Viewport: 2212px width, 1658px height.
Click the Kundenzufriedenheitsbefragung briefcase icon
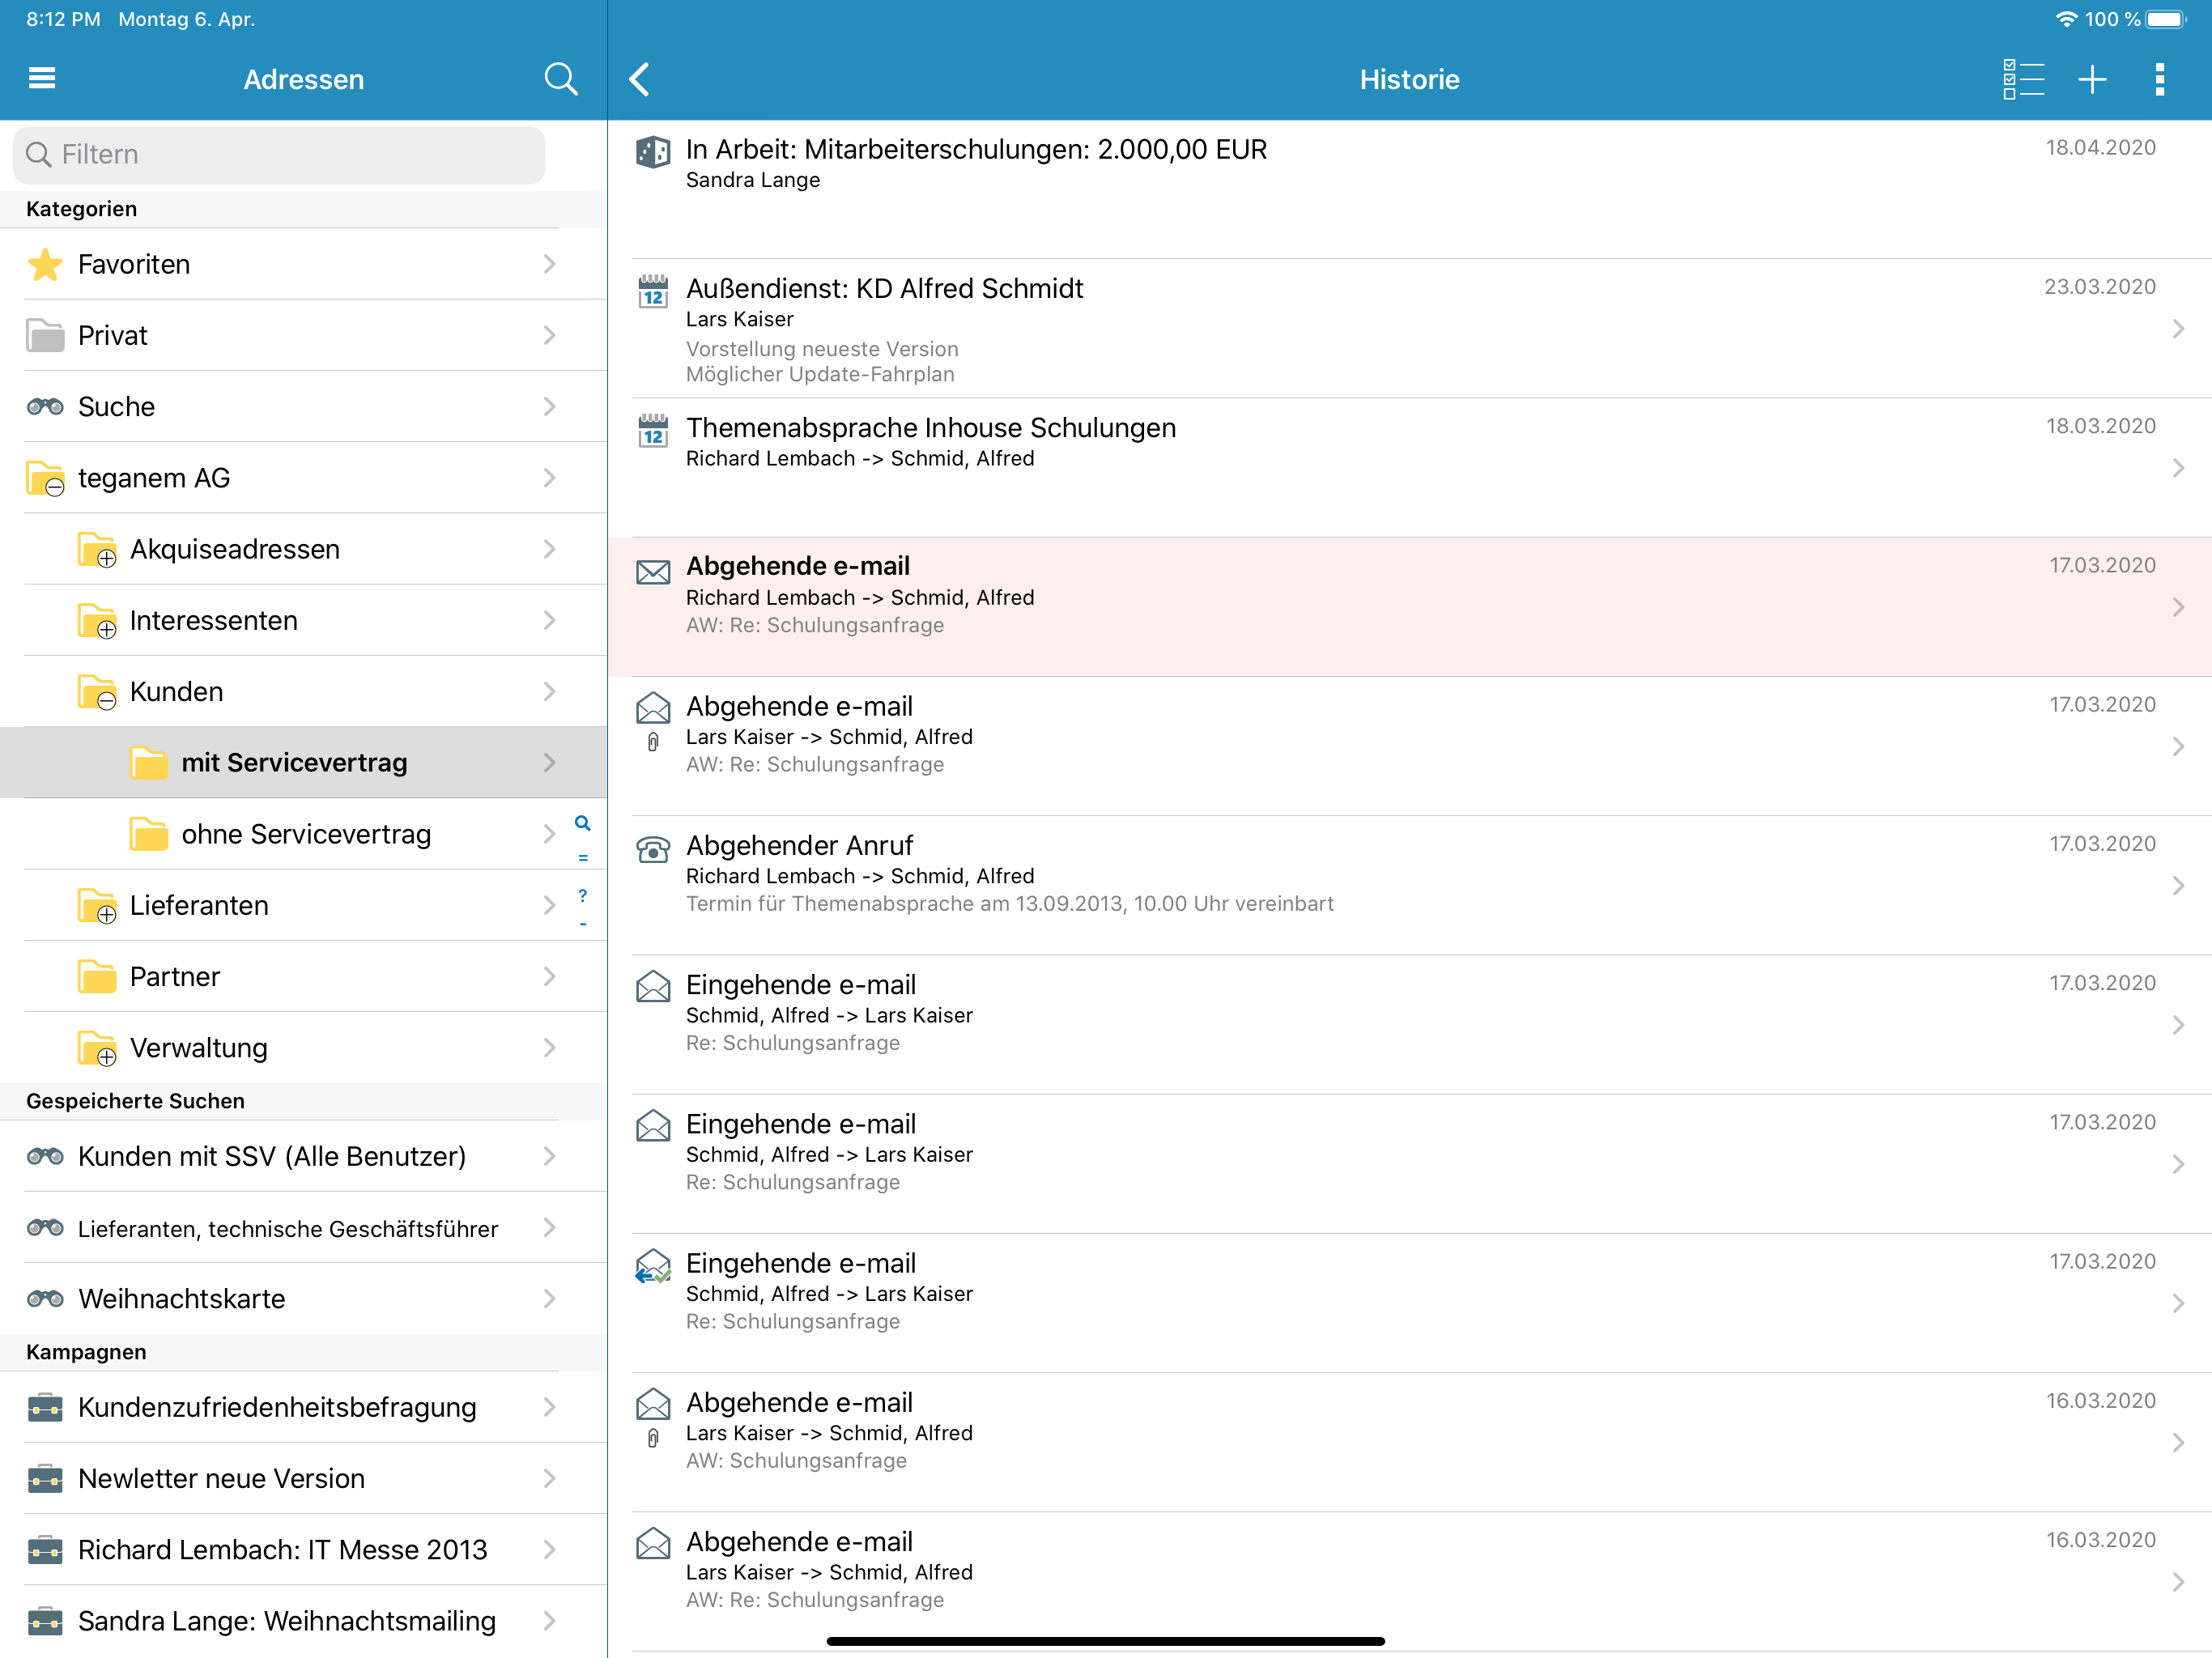click(45, 1408)
